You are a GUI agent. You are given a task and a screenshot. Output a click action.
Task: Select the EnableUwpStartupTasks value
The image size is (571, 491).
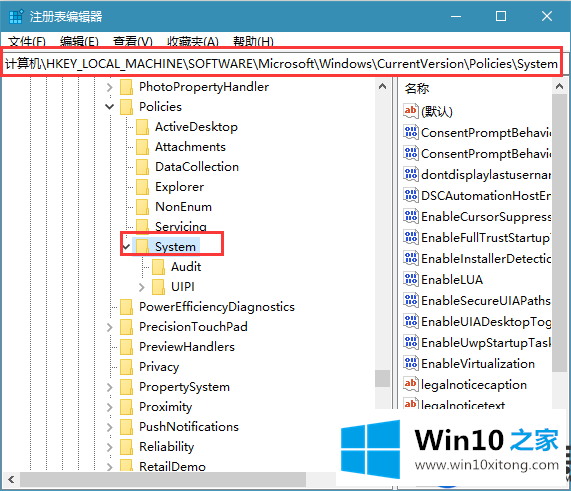486,343
